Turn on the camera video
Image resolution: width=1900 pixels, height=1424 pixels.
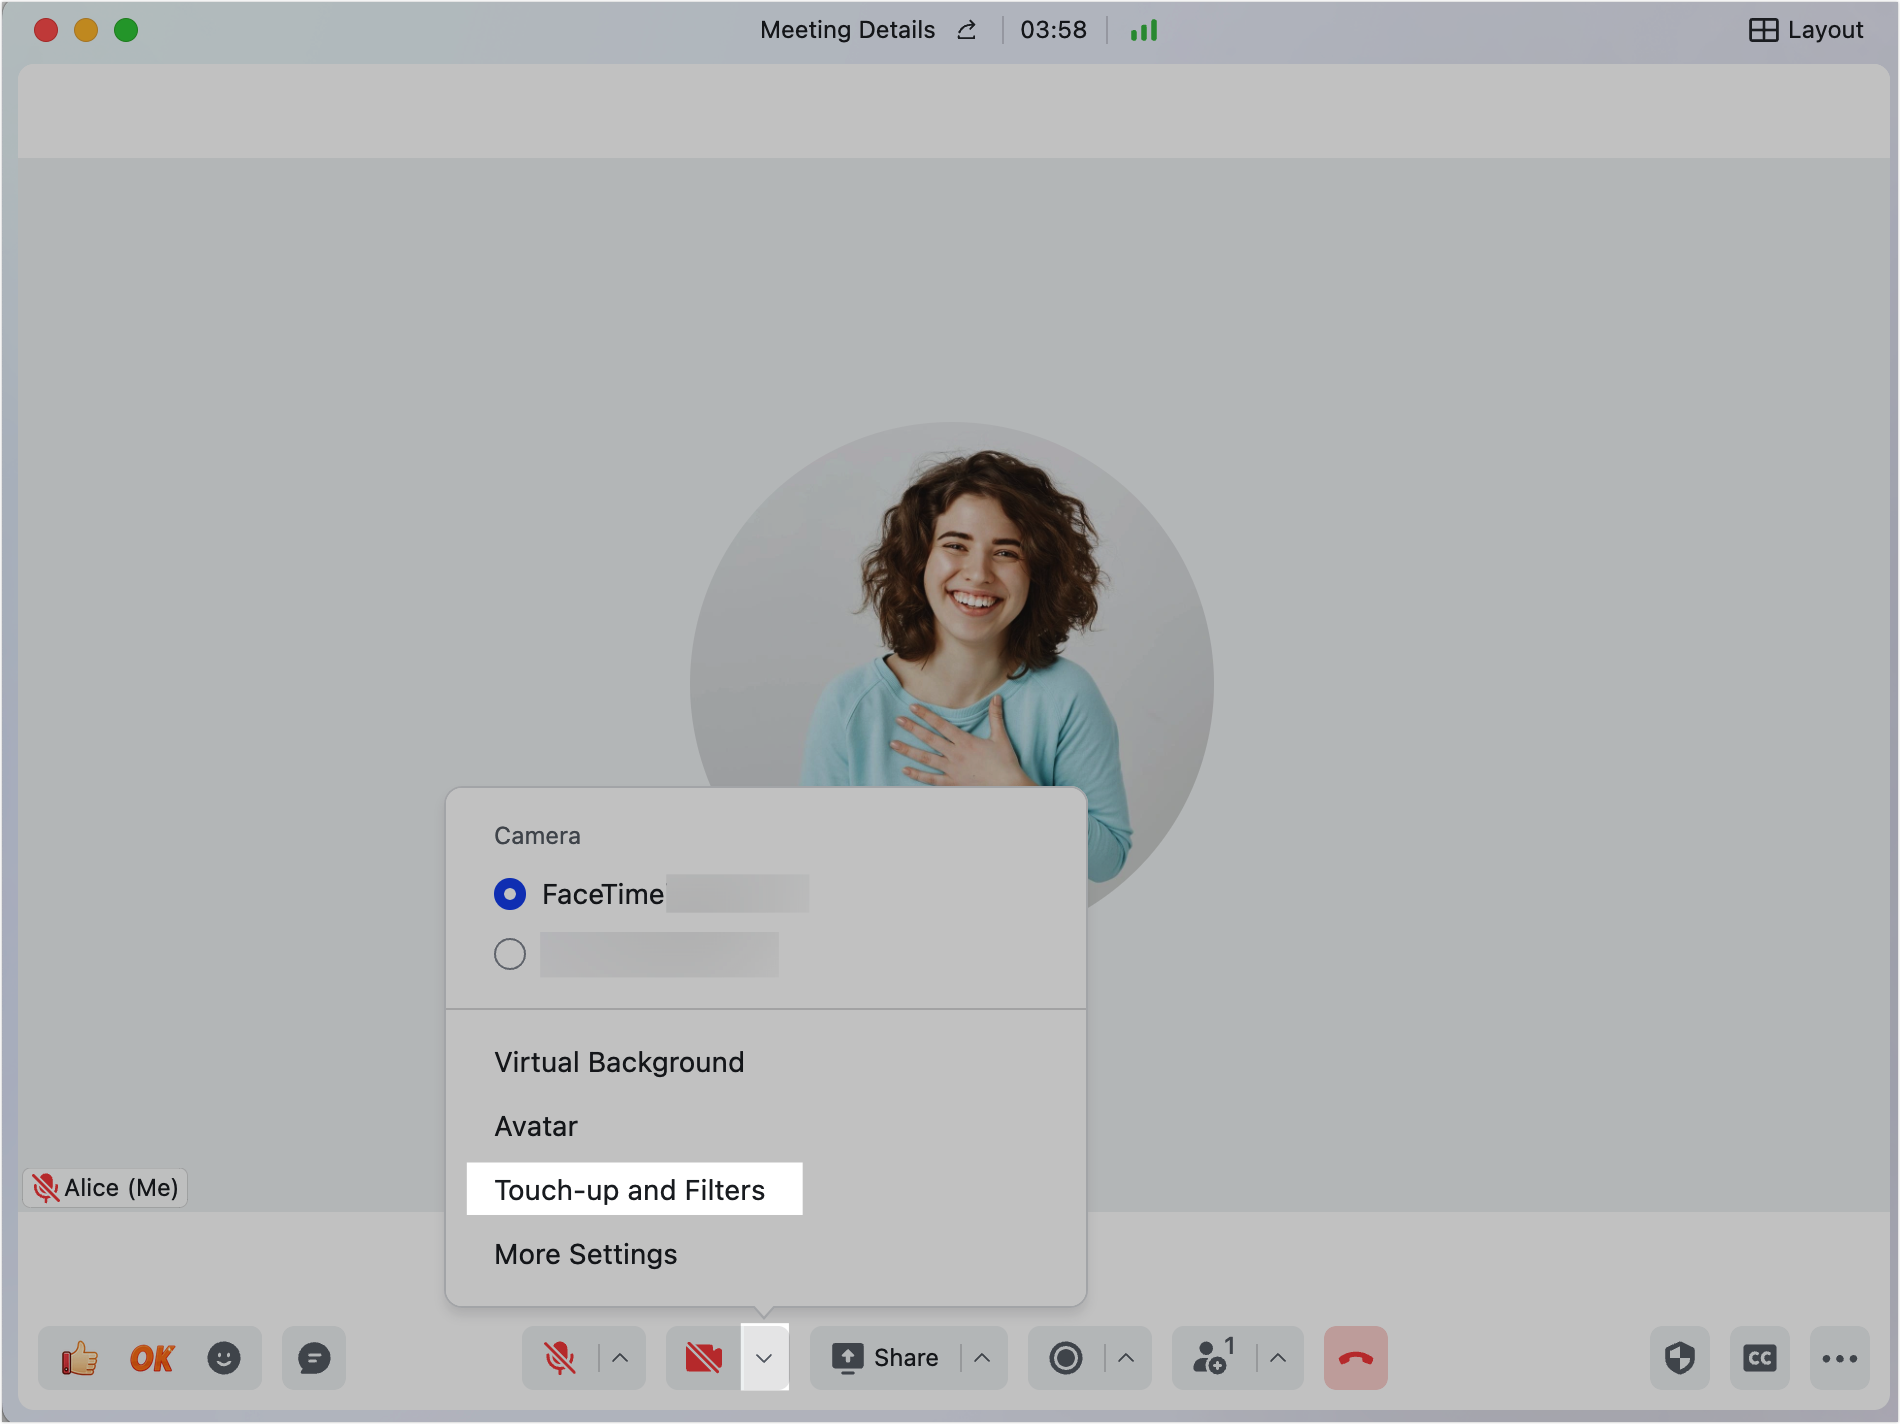(704, 1358)
